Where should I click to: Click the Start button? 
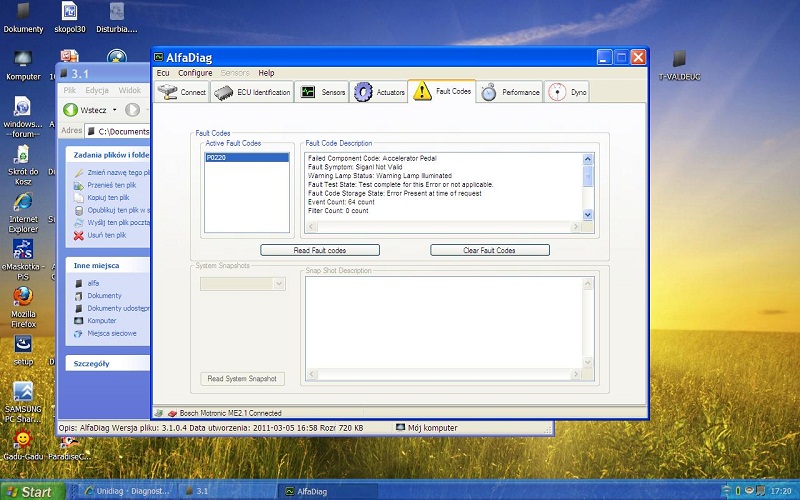32,491
